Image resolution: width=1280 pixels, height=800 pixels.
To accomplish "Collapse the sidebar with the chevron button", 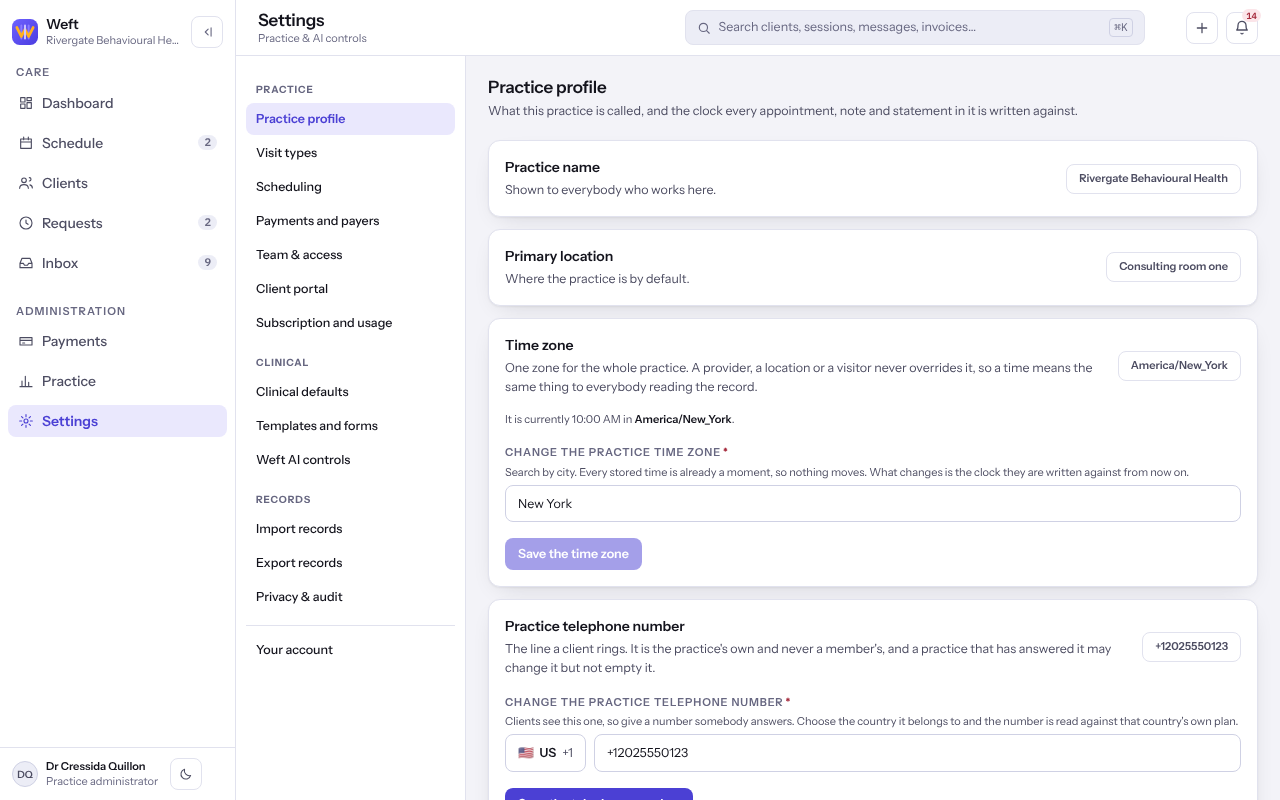I will click(207, 32).
